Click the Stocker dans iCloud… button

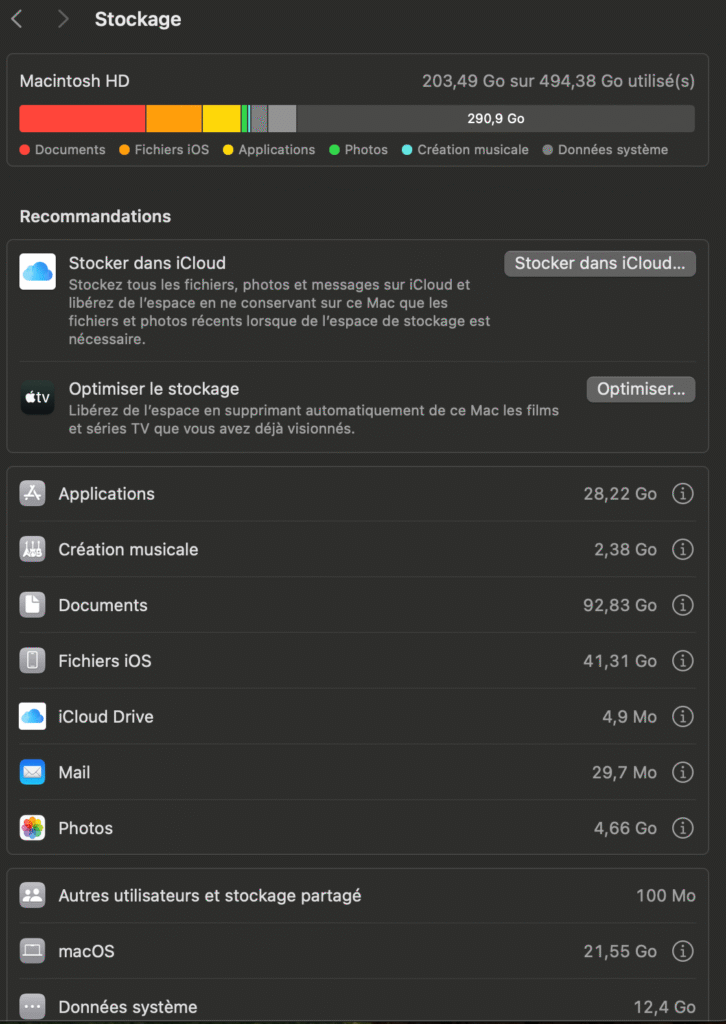(x=600, y=264)
